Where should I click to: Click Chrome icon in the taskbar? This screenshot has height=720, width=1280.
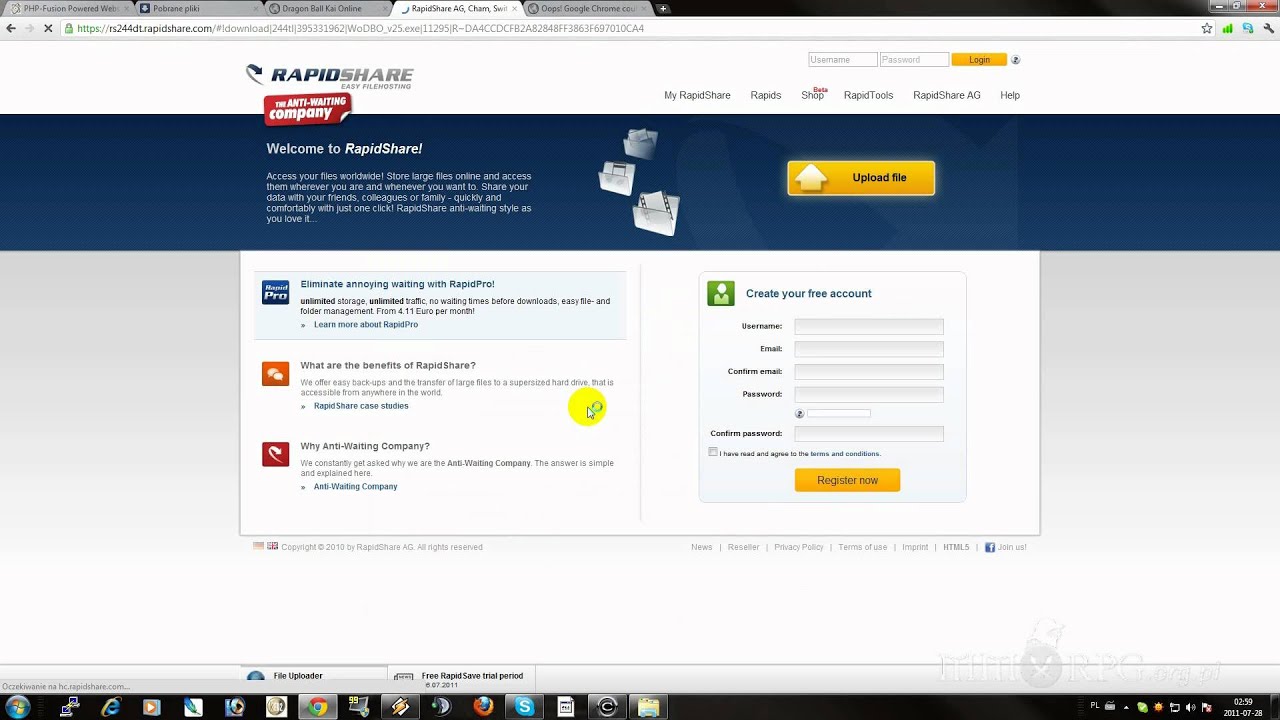tap(317, 707)
